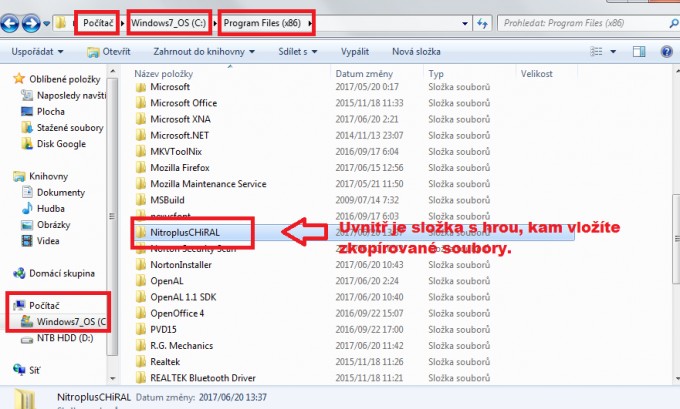Click the OpenAL 1.1 SDK folder icon
680x409 pixels.
click(x=141, y=297)
